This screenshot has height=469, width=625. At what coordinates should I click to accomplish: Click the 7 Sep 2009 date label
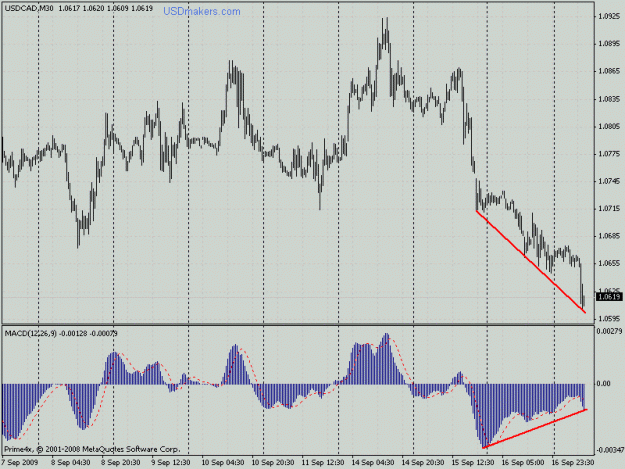pos(20,462)
